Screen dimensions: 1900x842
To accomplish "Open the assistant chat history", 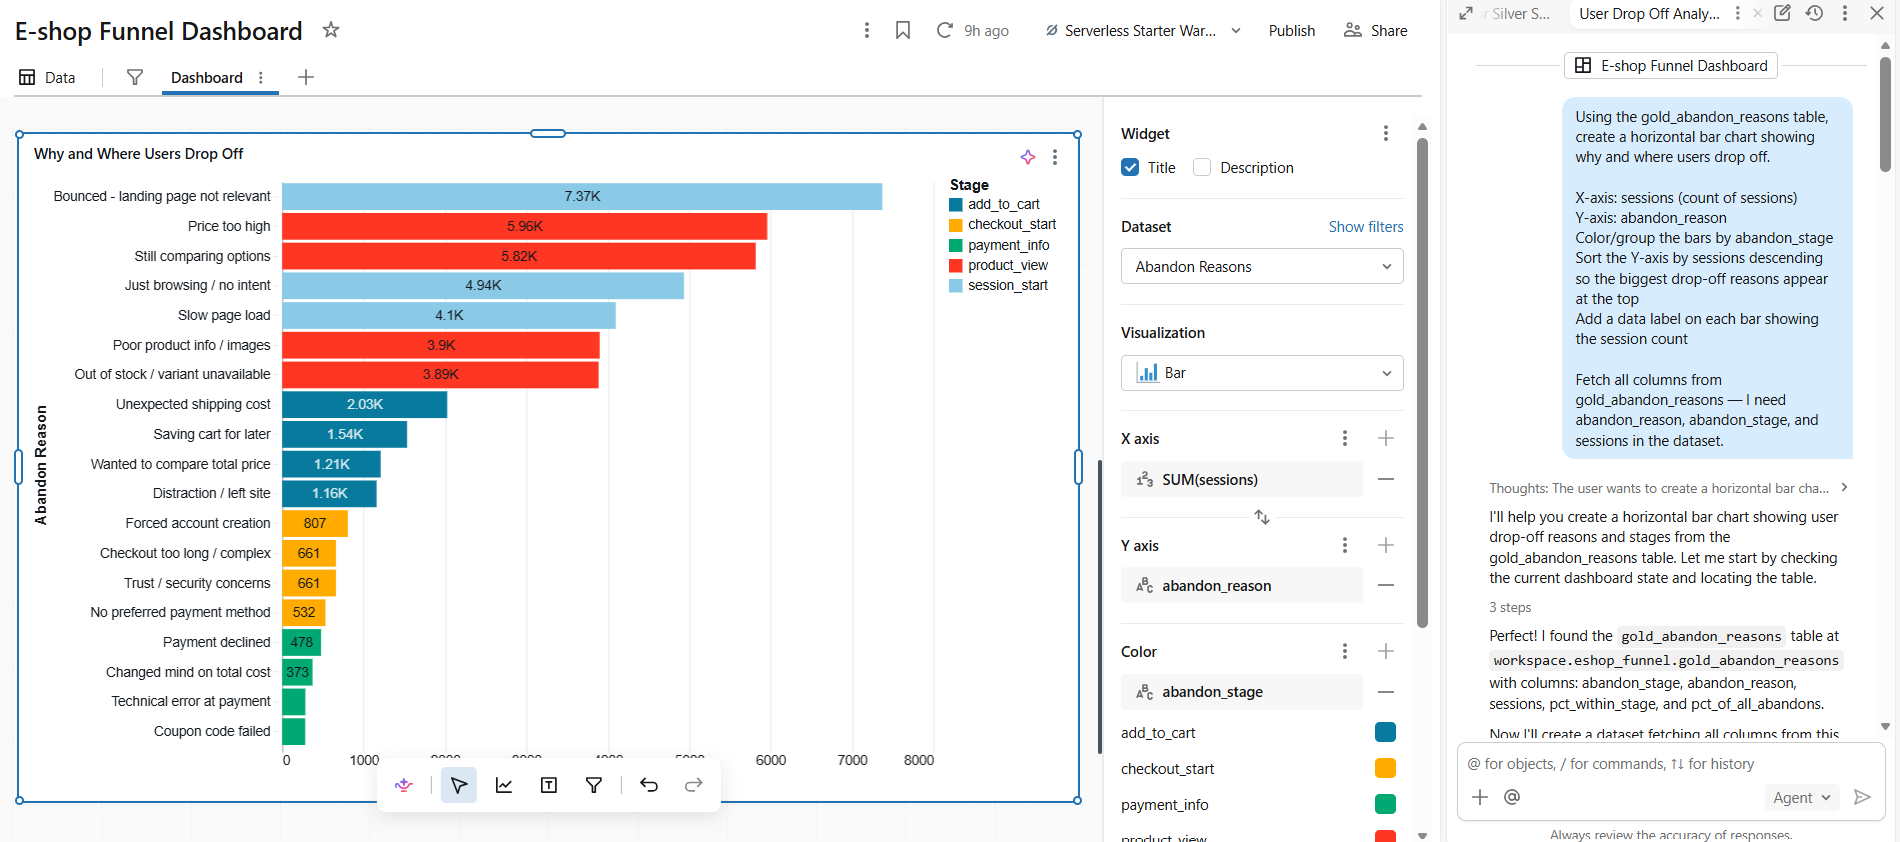I will (x=1814, y=13).
